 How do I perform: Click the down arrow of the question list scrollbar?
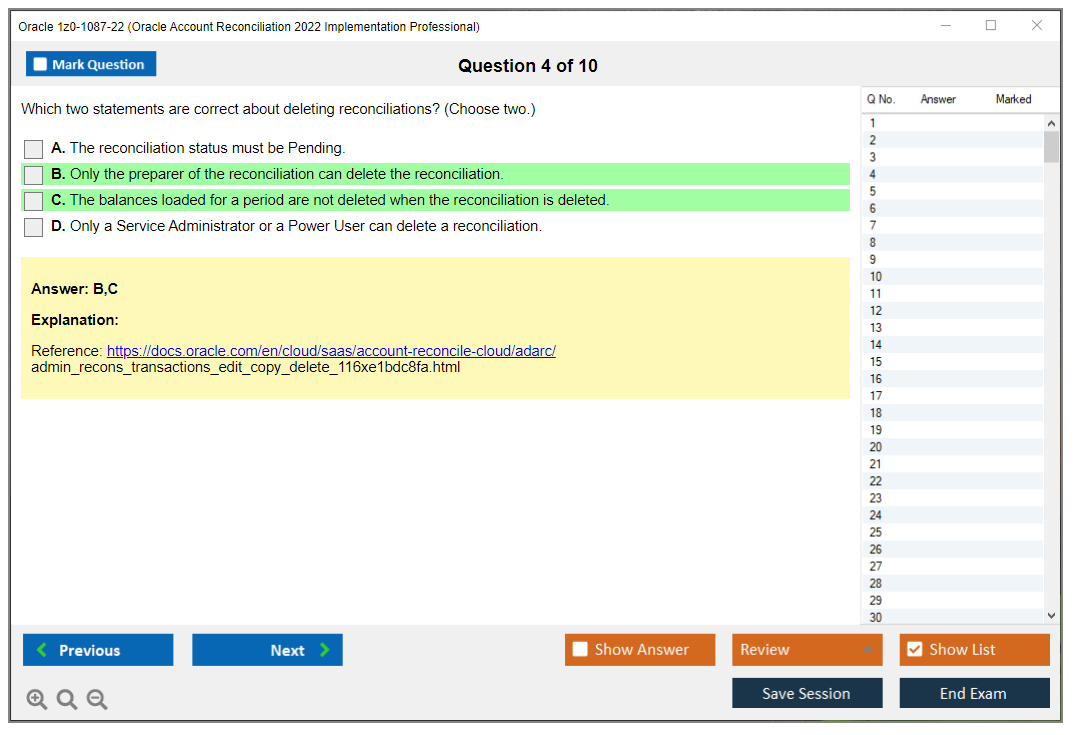point(1051,616)
